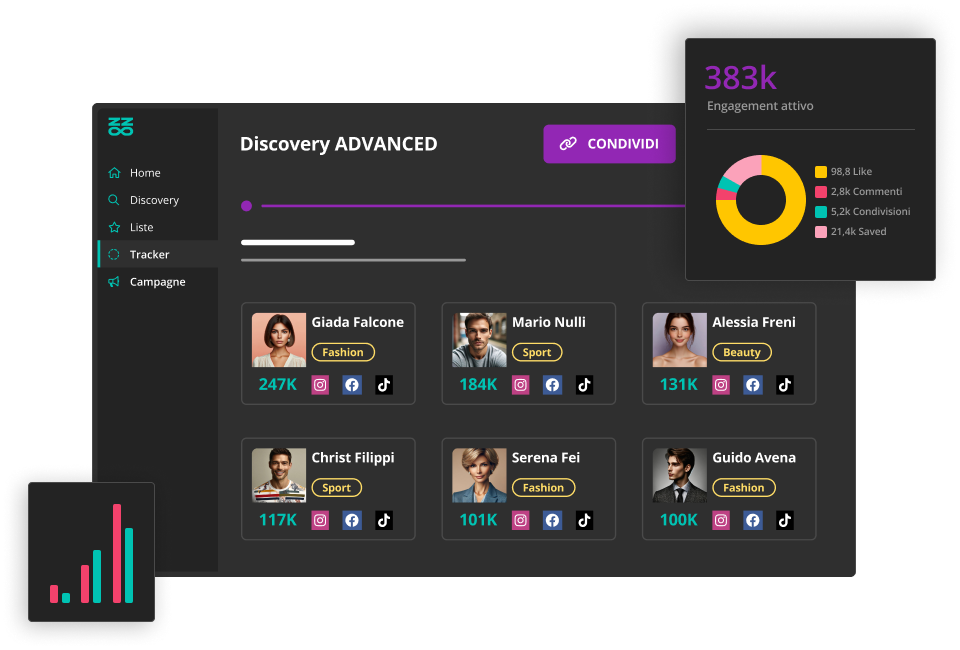Click the 131K follower count

coord(678,384)
